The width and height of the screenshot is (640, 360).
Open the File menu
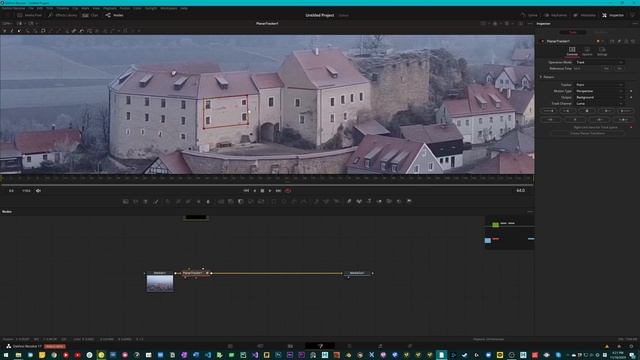tap(31, 8)
